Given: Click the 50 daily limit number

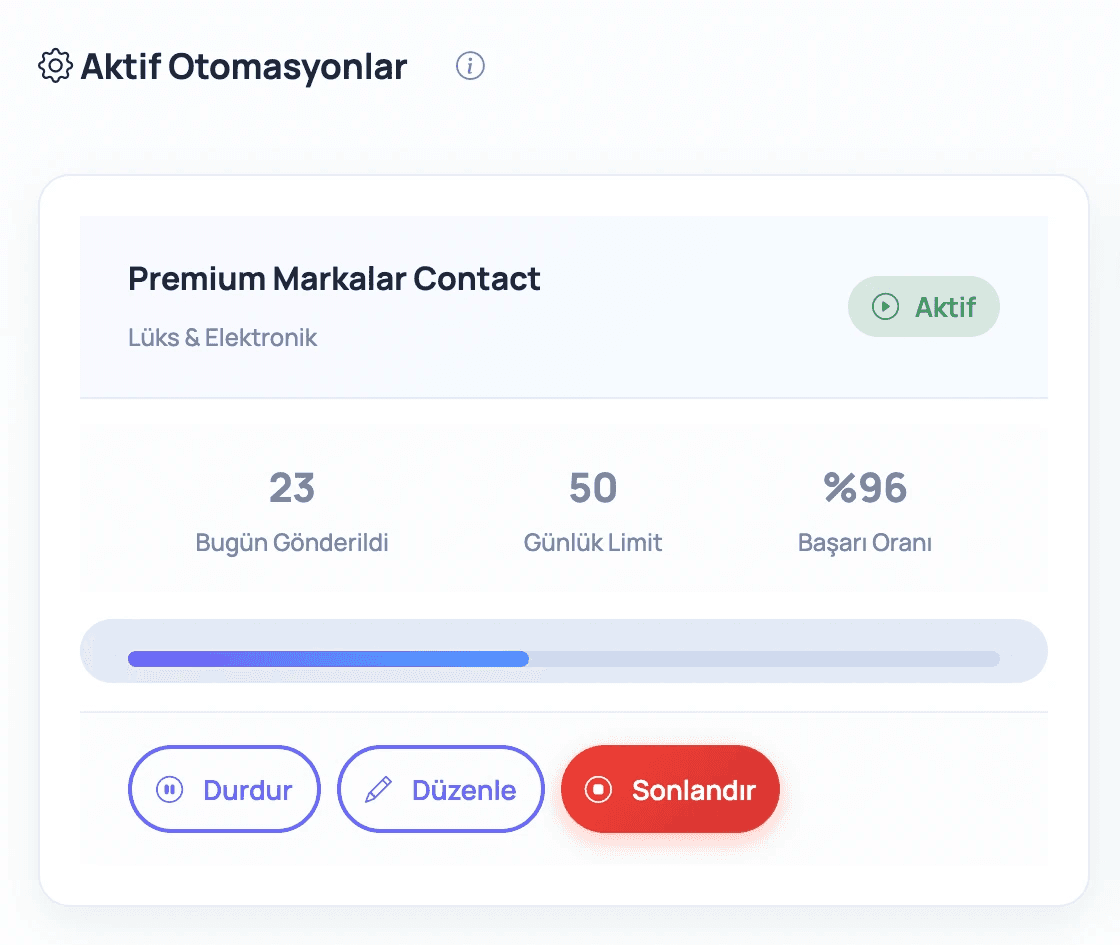Looking at the screenshot, I should [x=593, y=488].
